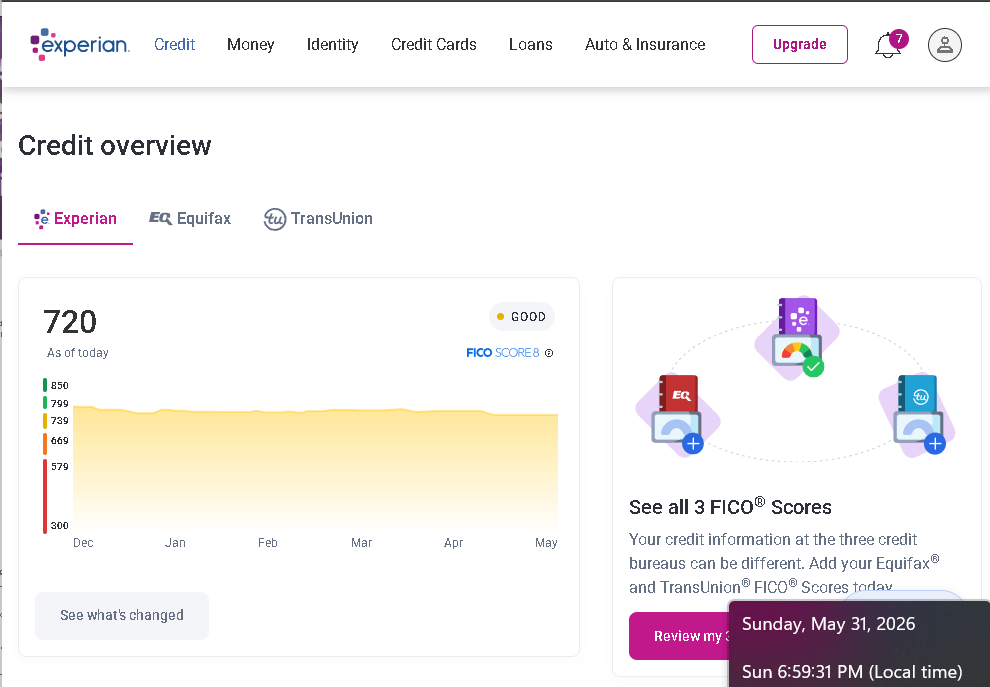Click the GOOD score badge
Viewport: 990px width, 687px height.
click(x=522, y=316)
